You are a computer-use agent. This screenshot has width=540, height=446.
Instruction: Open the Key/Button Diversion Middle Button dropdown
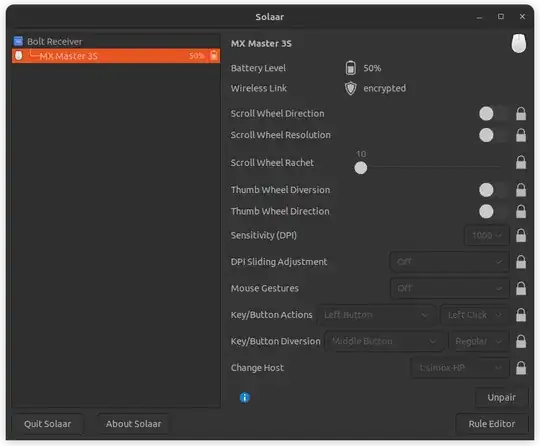(x=384, y=341)
